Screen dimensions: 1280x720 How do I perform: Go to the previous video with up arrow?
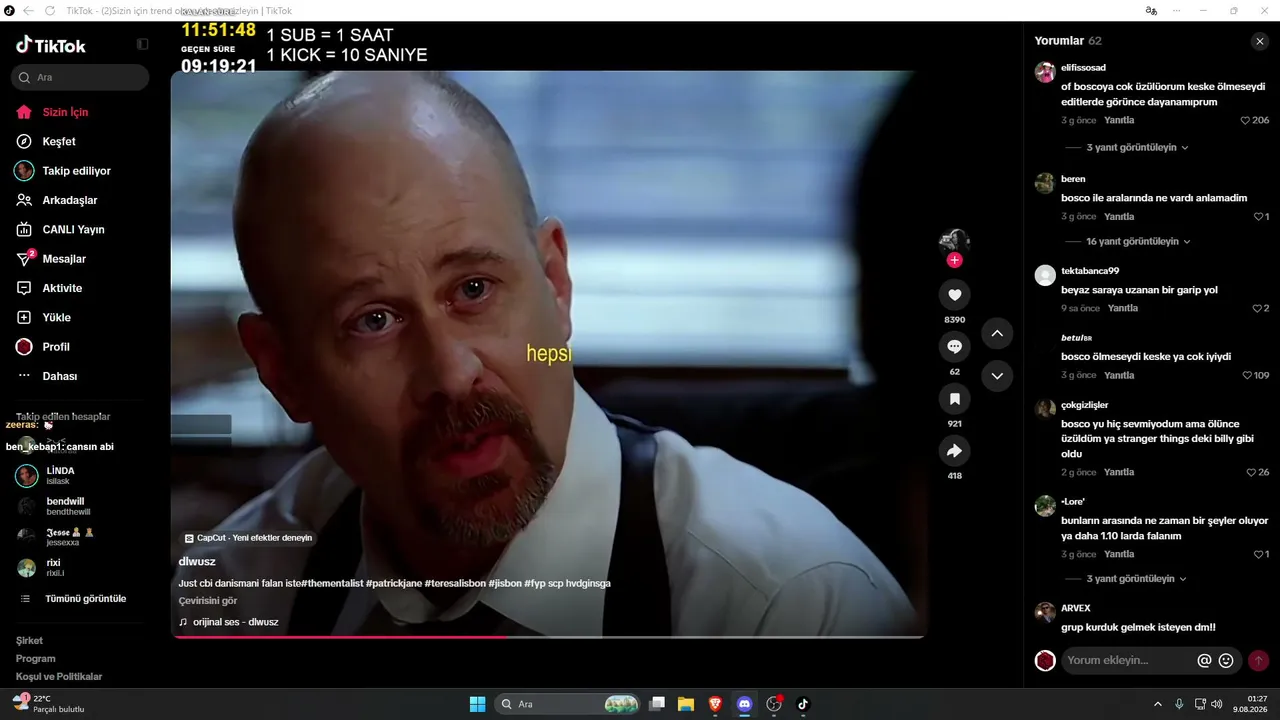(997, 333)
